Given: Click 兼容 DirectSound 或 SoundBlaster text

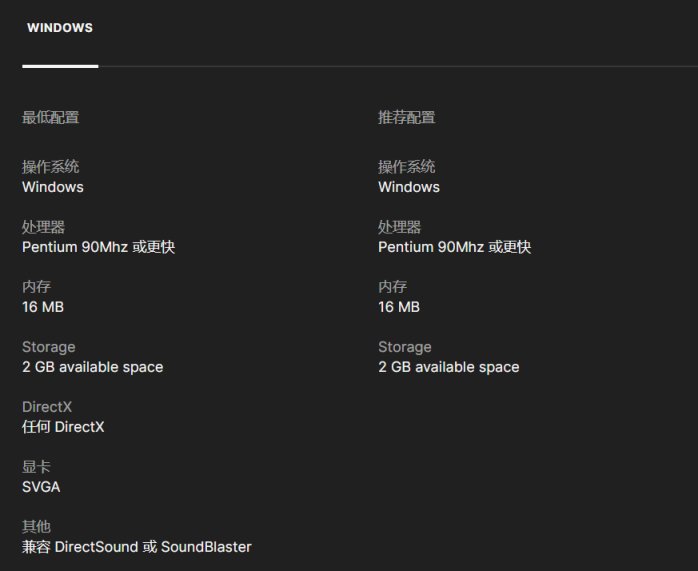Looking at the screenshot, I should click(137, 547).
